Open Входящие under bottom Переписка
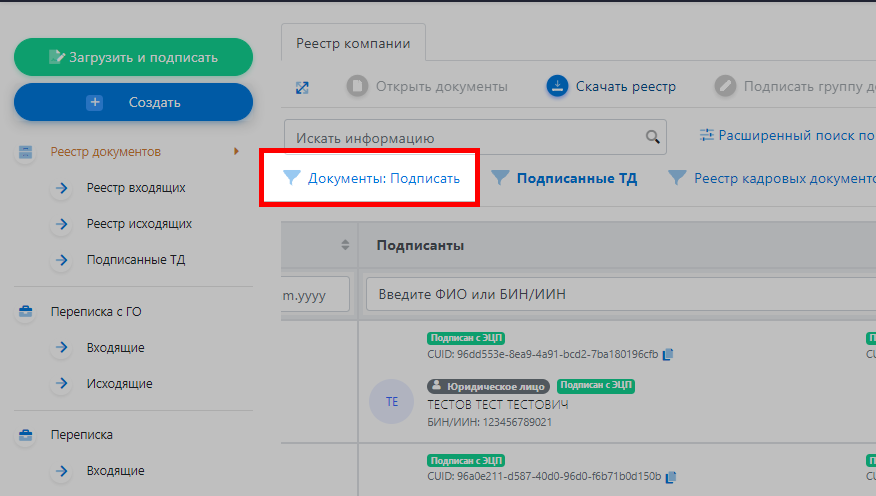Screen dimensions: 876x496 (116, 471)
